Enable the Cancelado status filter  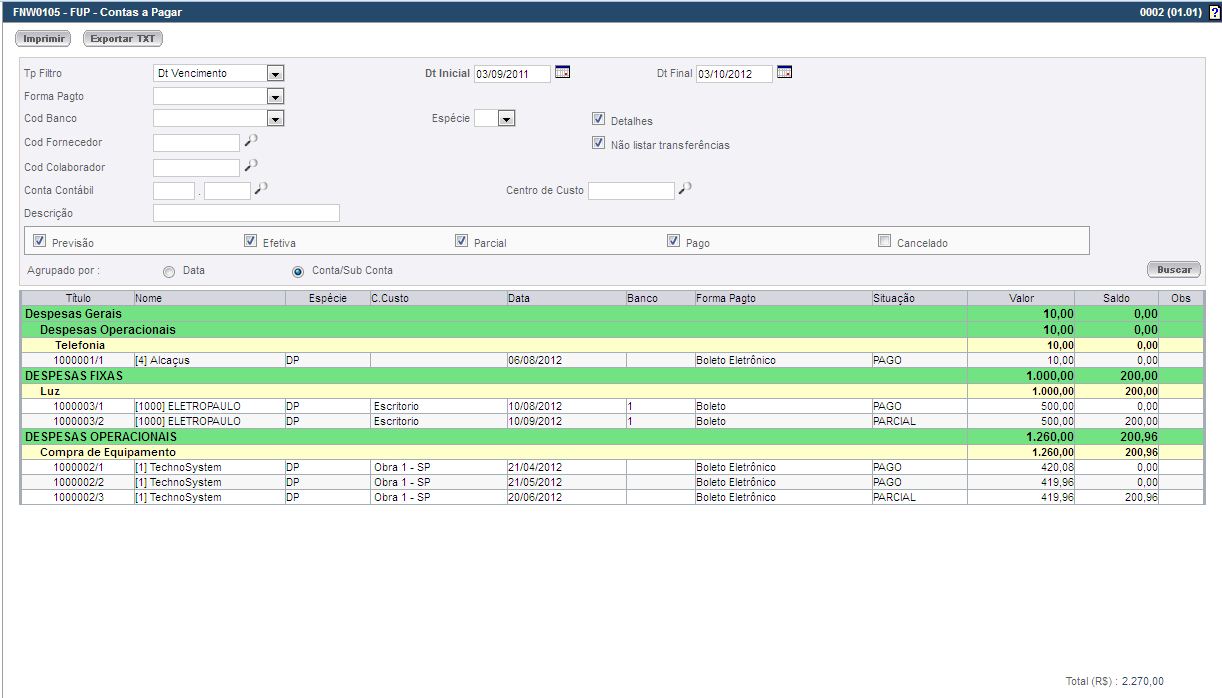pyautogui.click(x=884, y=239)
